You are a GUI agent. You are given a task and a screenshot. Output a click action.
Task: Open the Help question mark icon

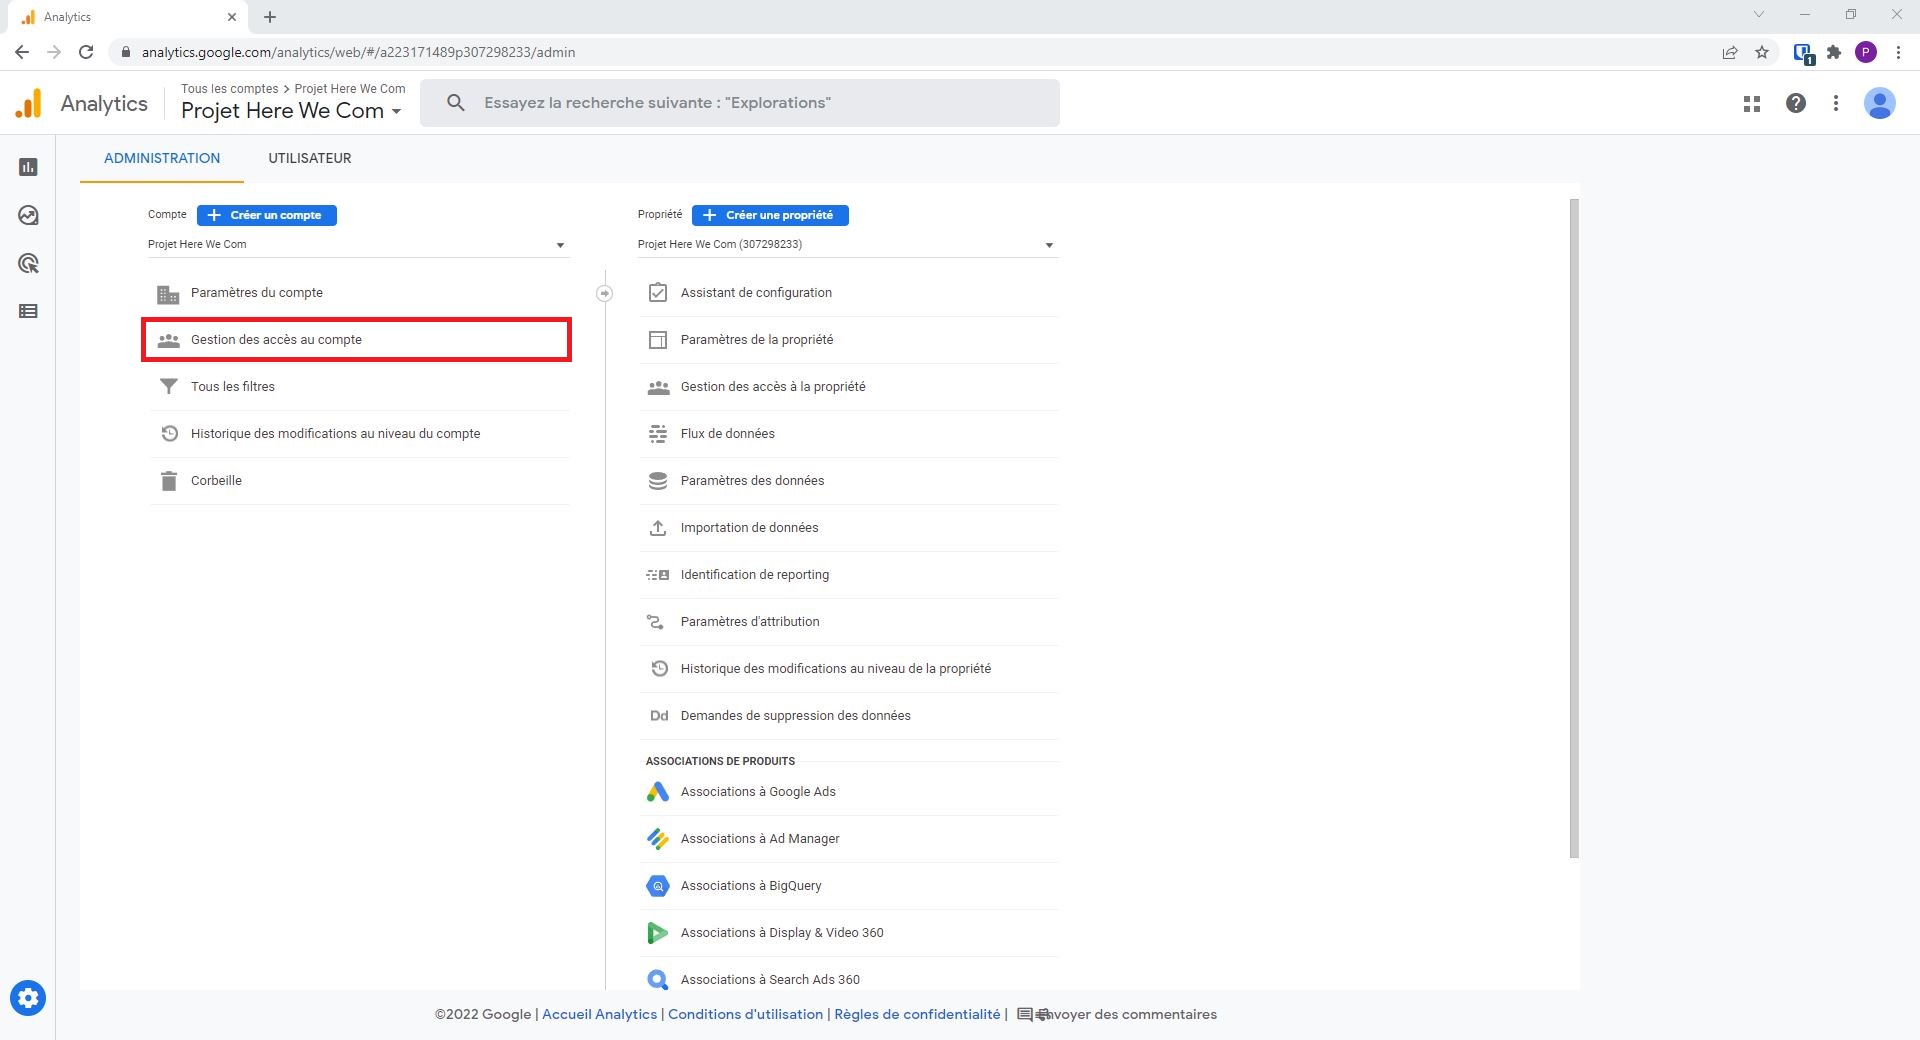tap(1796, 103)
